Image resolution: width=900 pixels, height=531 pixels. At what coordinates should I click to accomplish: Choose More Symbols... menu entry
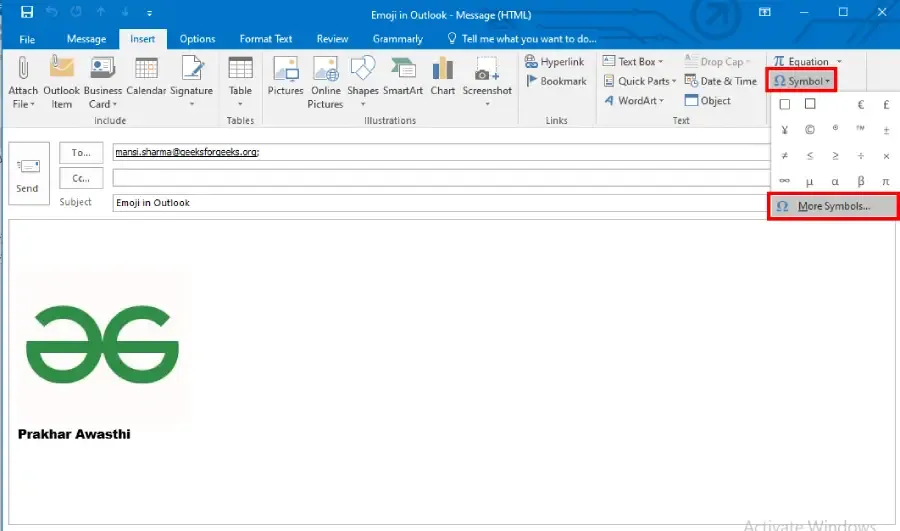pyautogui.click(x=833, y=206)
